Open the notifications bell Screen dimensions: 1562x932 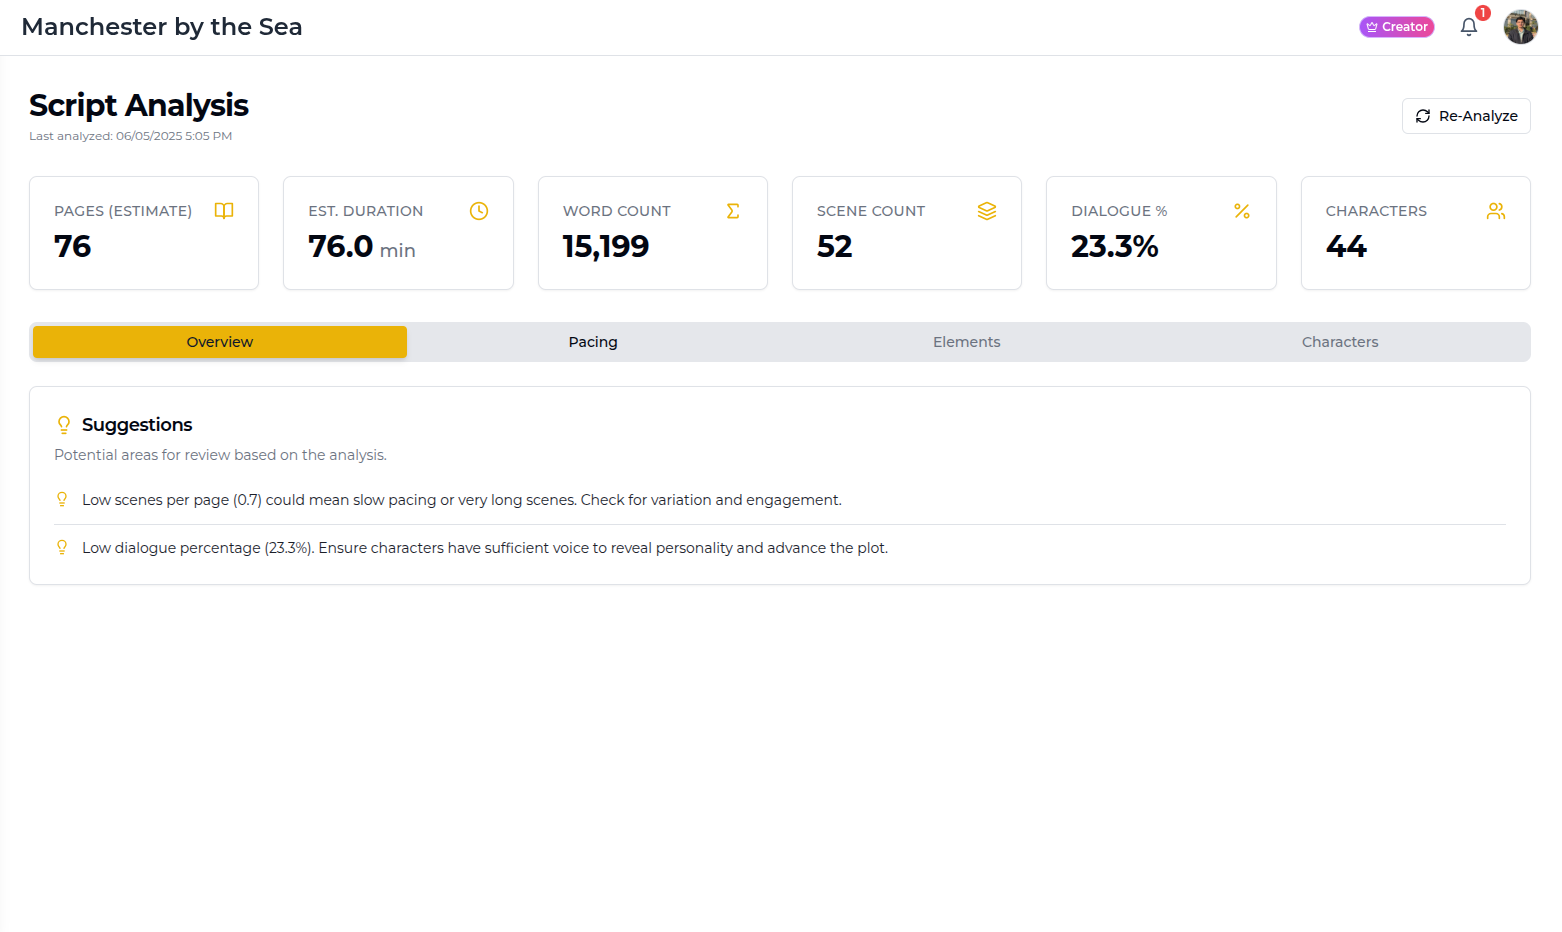(1469, 27)
